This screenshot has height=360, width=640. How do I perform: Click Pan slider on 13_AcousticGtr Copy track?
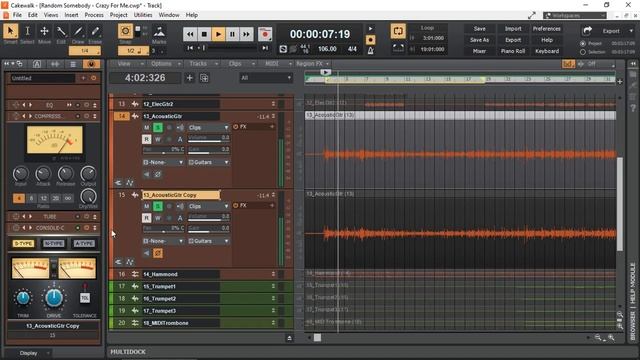click(x=163, y=229)
